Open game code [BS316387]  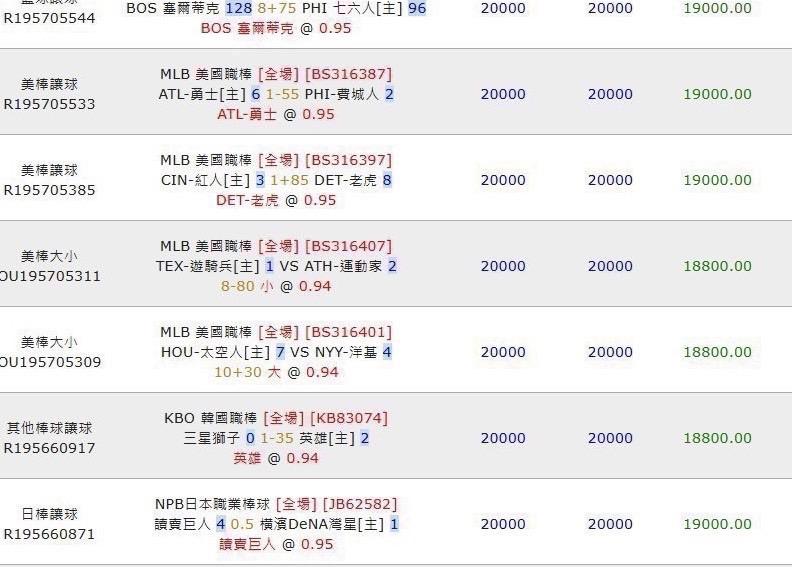(349, 74)
